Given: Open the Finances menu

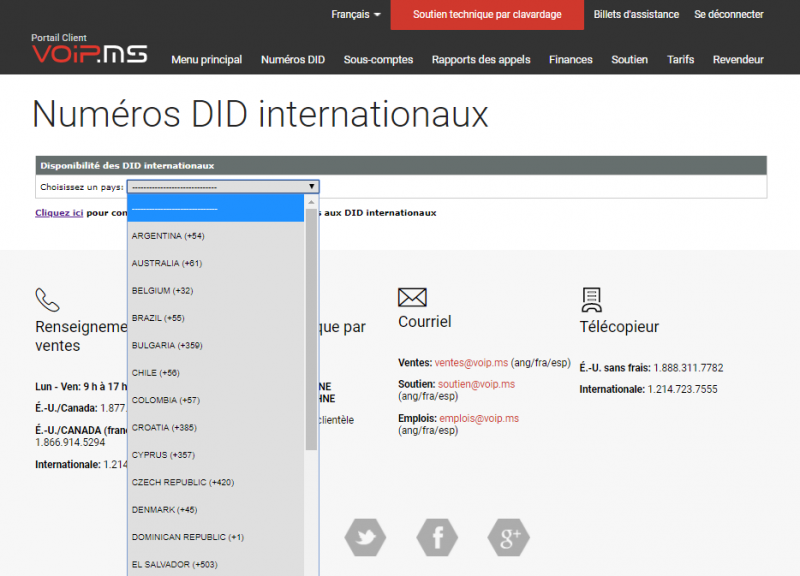Looking at the screenshot, I should point(571,60).
